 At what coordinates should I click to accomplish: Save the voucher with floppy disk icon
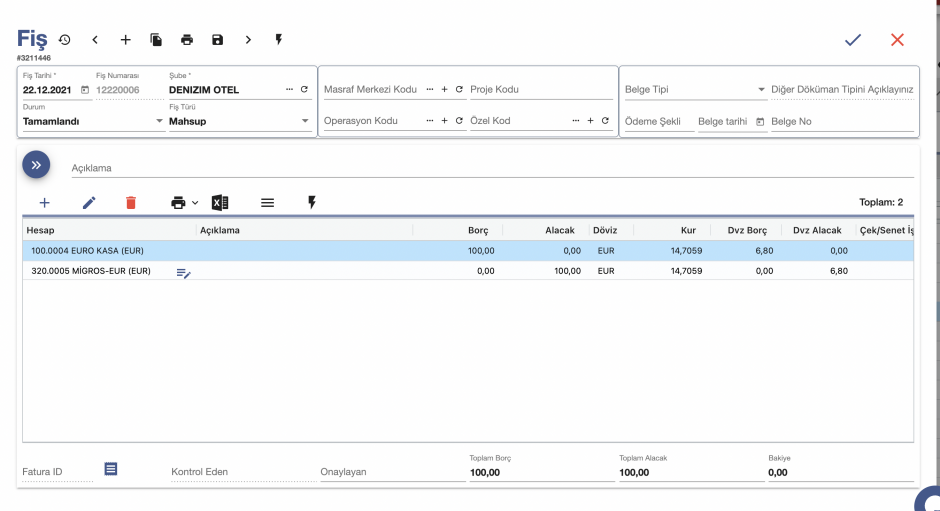[x=218, y=40]
